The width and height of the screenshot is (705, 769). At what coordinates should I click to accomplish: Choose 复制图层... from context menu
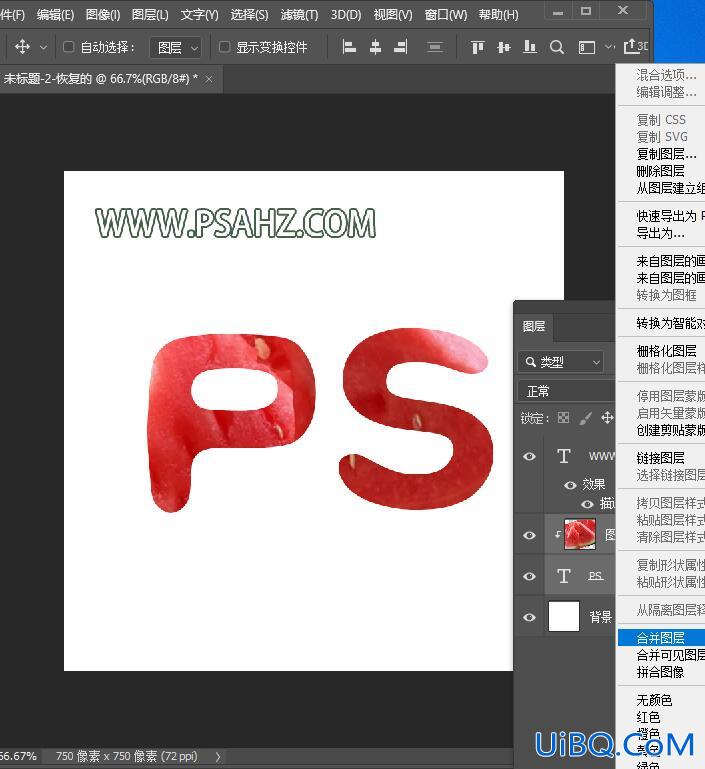(x=661, y=154)
